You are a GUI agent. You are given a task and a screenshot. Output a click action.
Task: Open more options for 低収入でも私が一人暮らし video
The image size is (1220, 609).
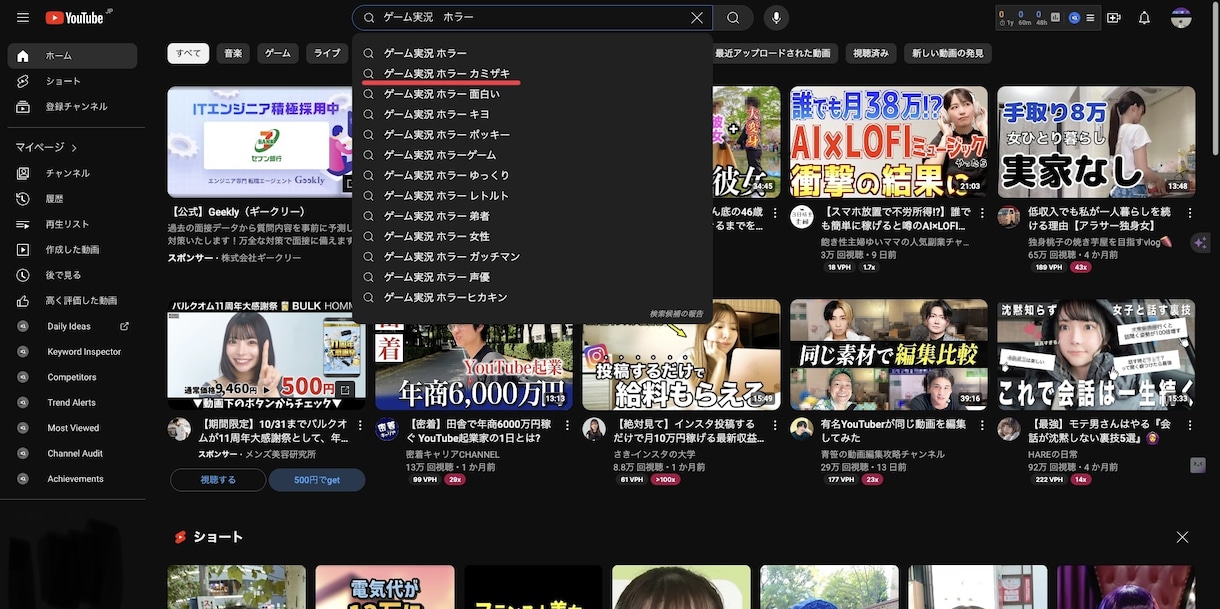click(x=1191, y=213)
